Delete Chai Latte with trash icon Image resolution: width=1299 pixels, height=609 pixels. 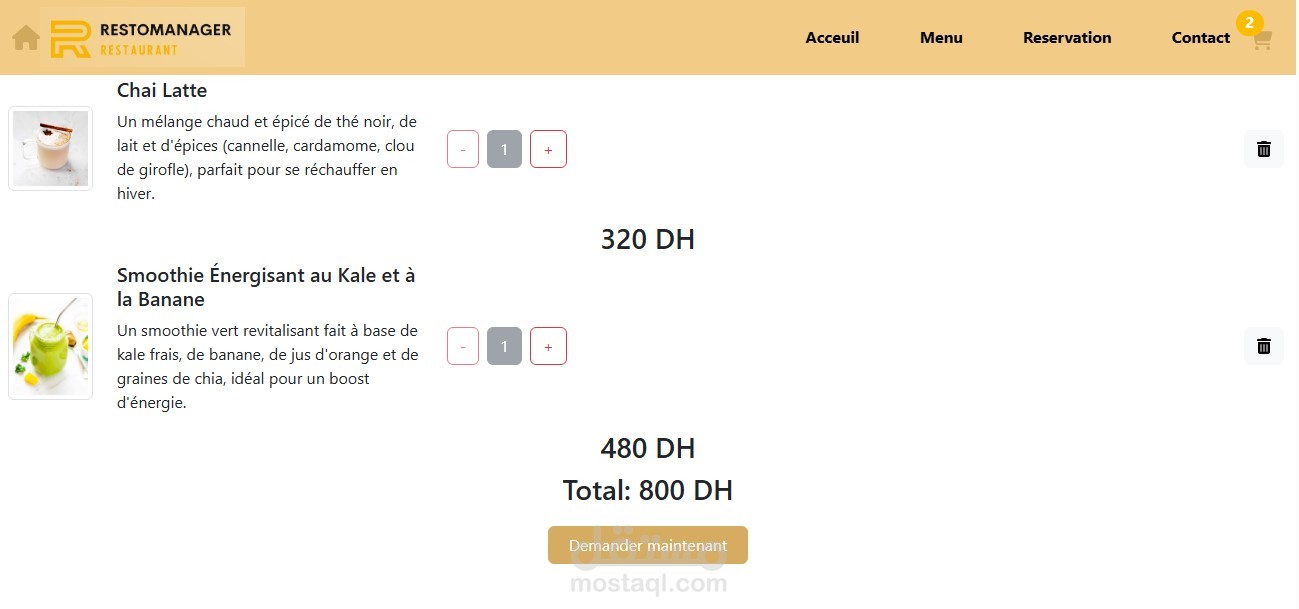click(1264, 149)
